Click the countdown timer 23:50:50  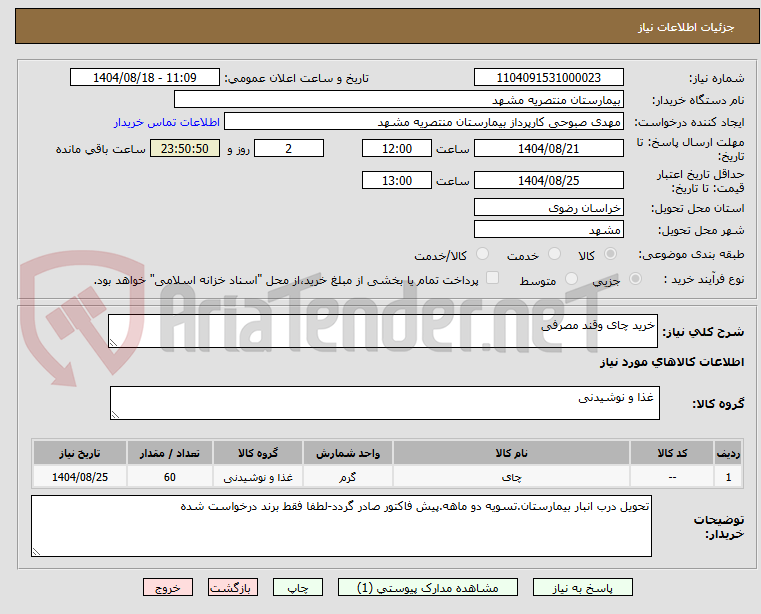pos(185,149)
